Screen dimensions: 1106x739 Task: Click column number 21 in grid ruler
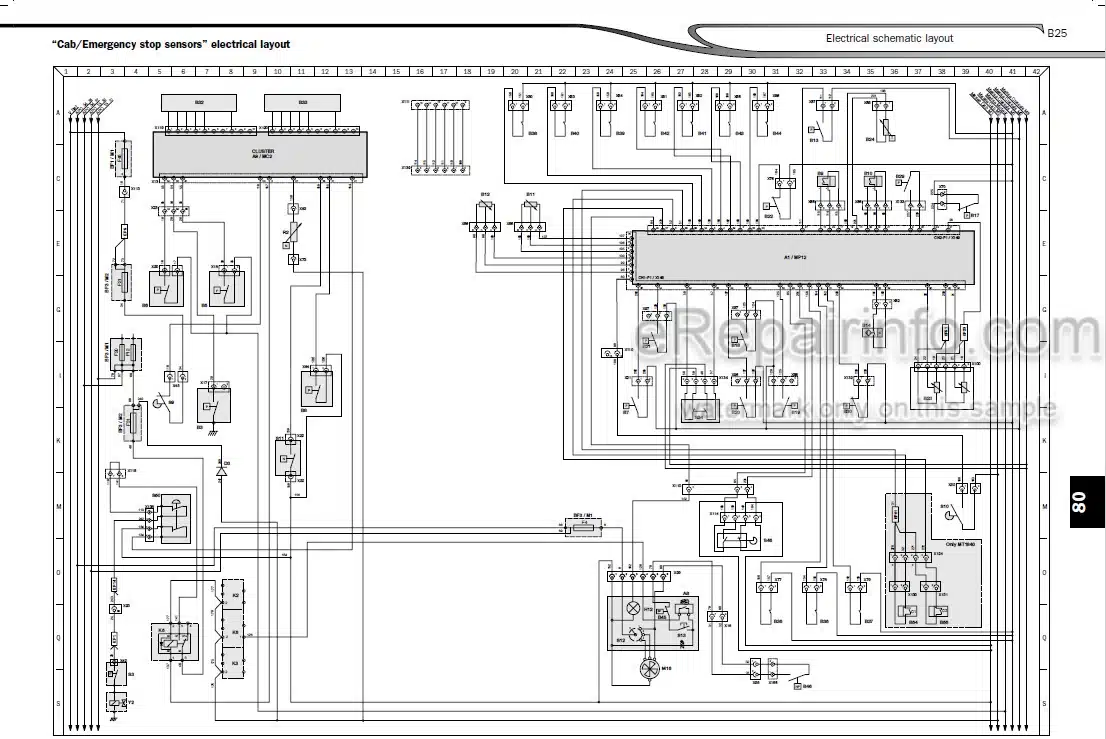(538, 71)
